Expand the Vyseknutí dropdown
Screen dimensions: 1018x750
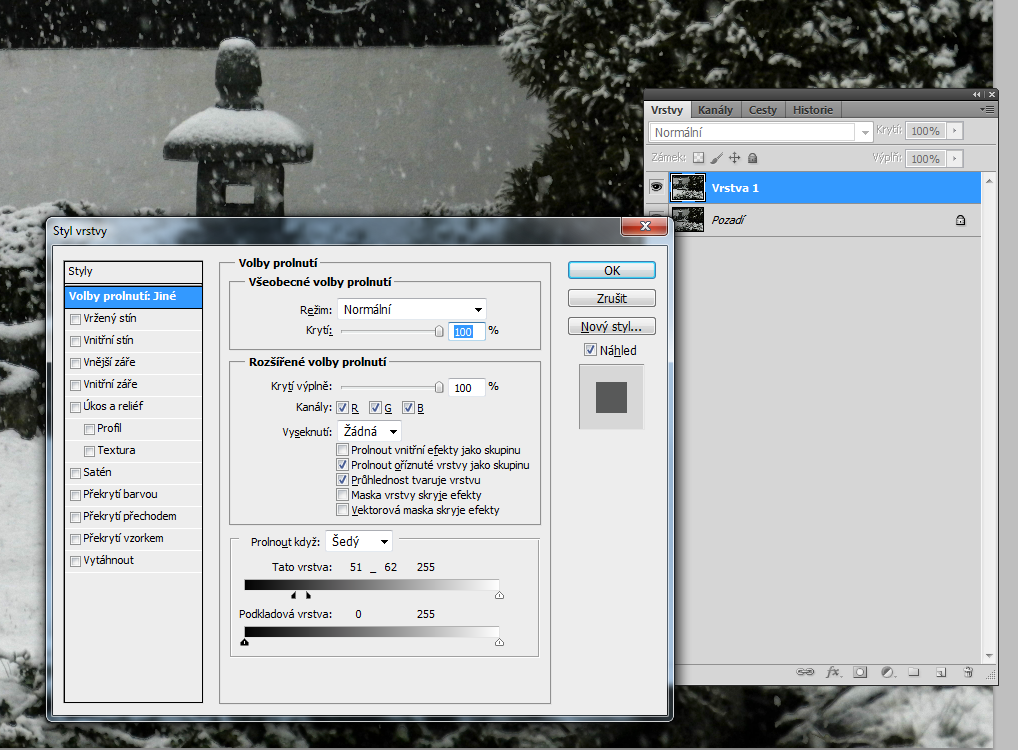pos(367,432)
